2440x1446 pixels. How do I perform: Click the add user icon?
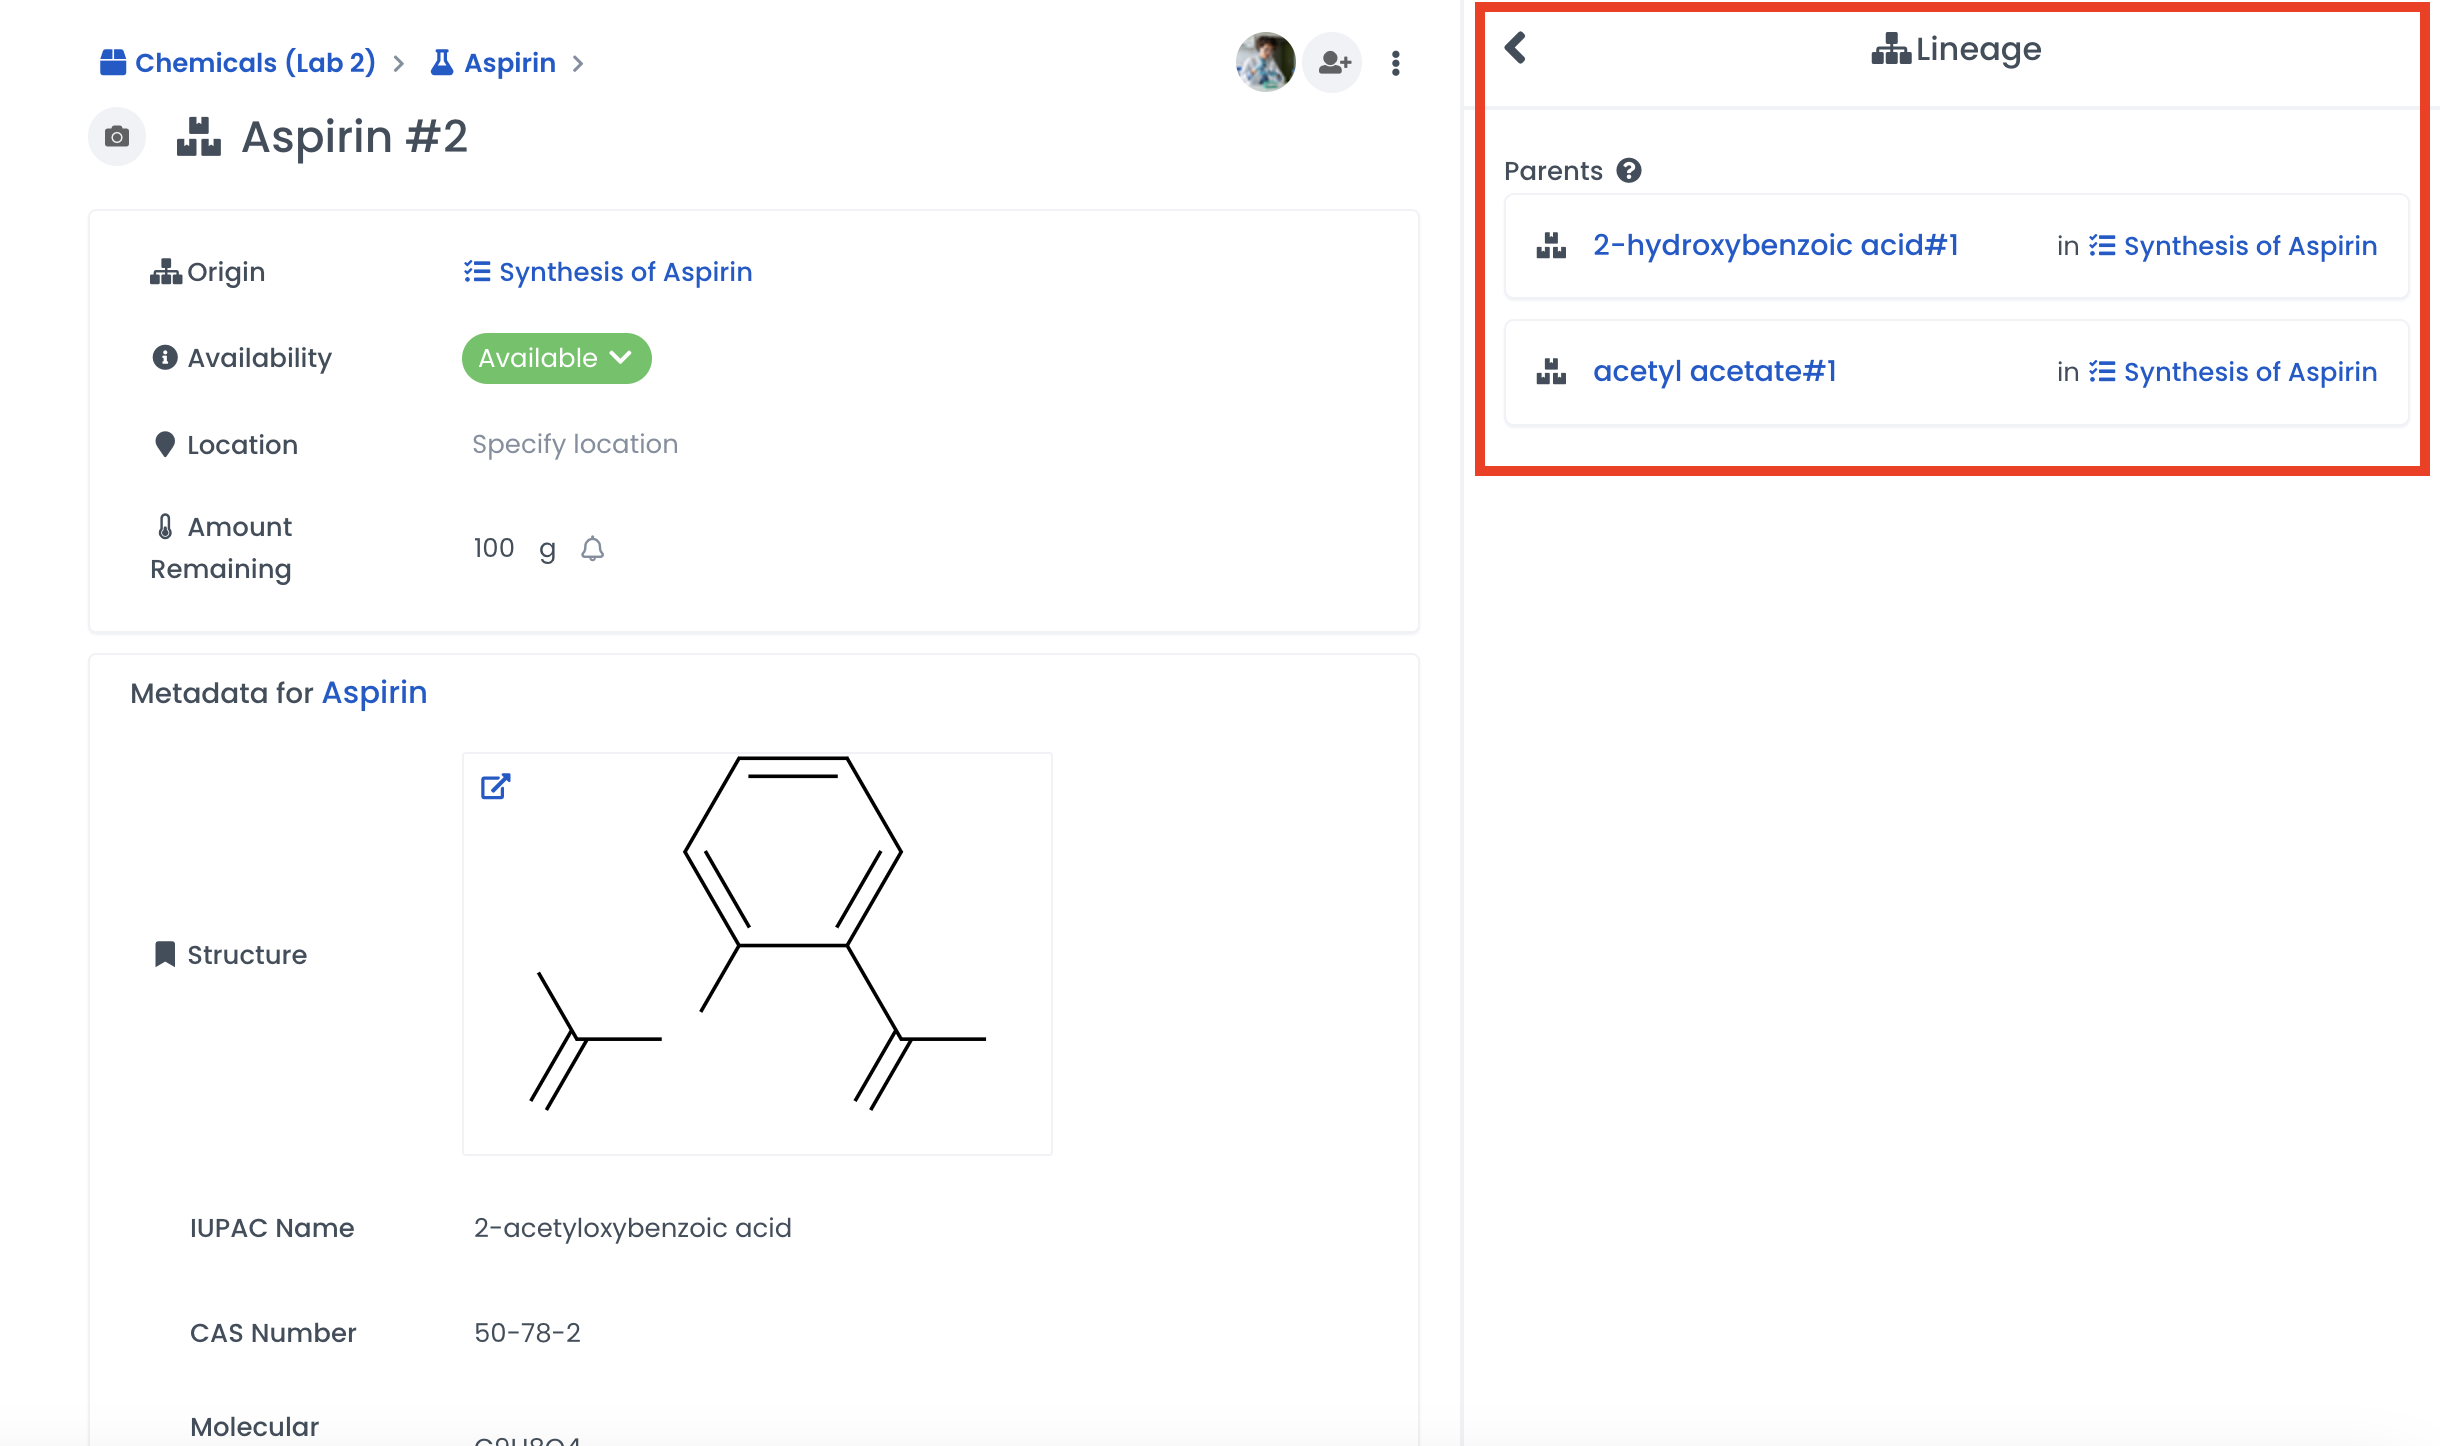click(x=1333, y=63)
